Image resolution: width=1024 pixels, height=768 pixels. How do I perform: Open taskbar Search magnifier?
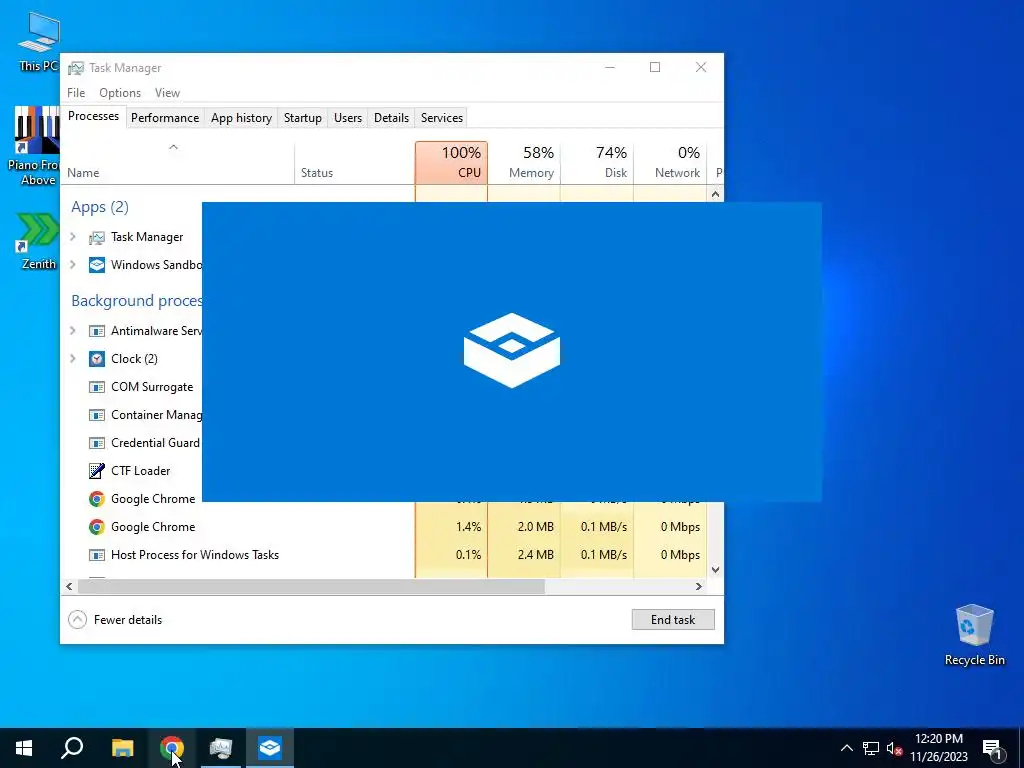click(x=72, y=748)
